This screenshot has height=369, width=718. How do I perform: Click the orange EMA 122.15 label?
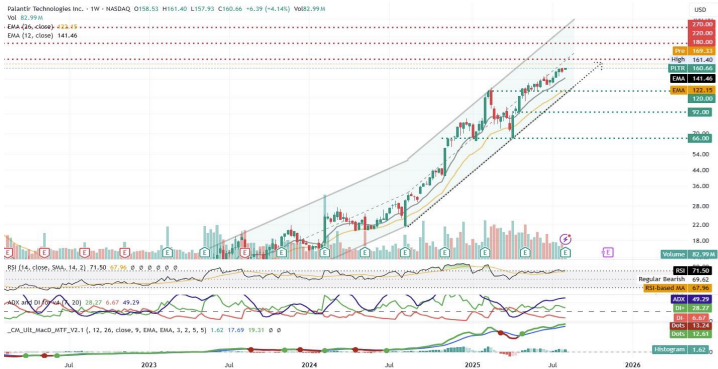[692, 90]
